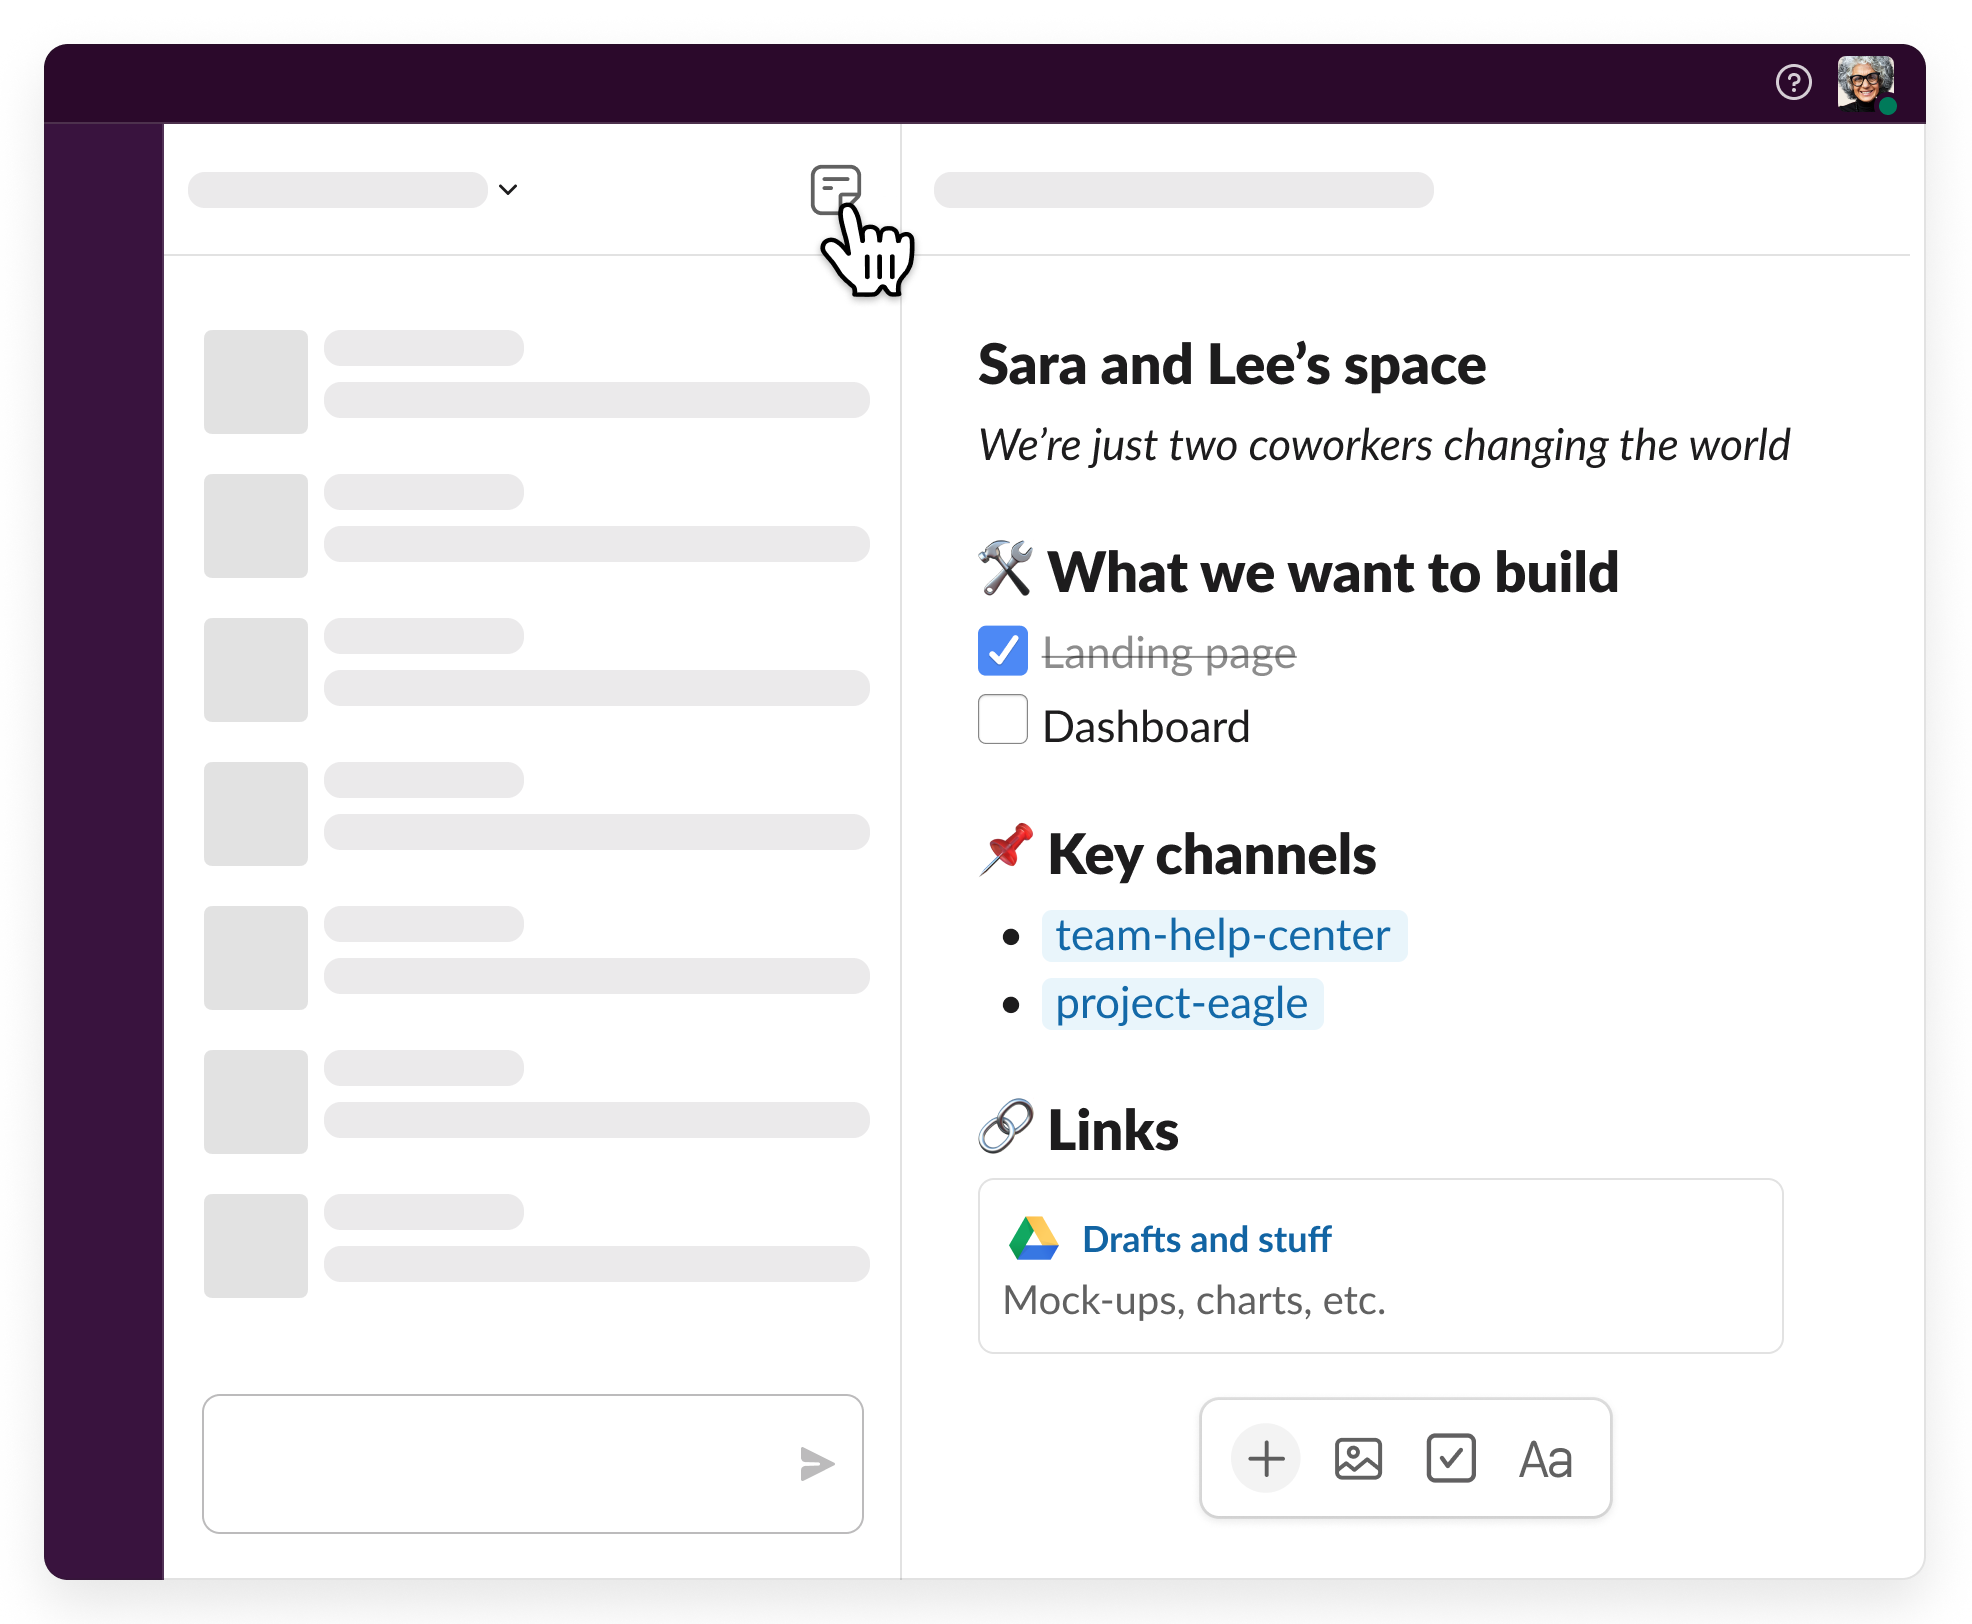1972x1624 pixels.
Task: Select the first message avatar in the conversation
Action: [x=255, y=381]
